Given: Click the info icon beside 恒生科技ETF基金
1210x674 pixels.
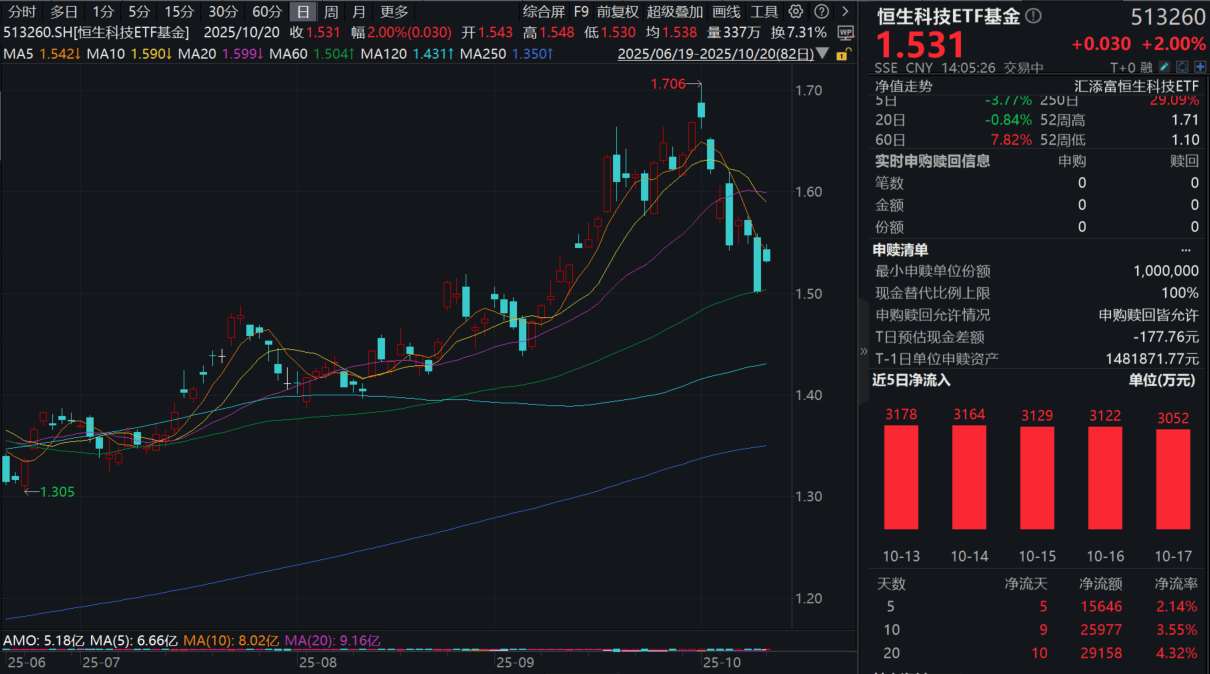Looking at the screenshot, I should 1034,16.
